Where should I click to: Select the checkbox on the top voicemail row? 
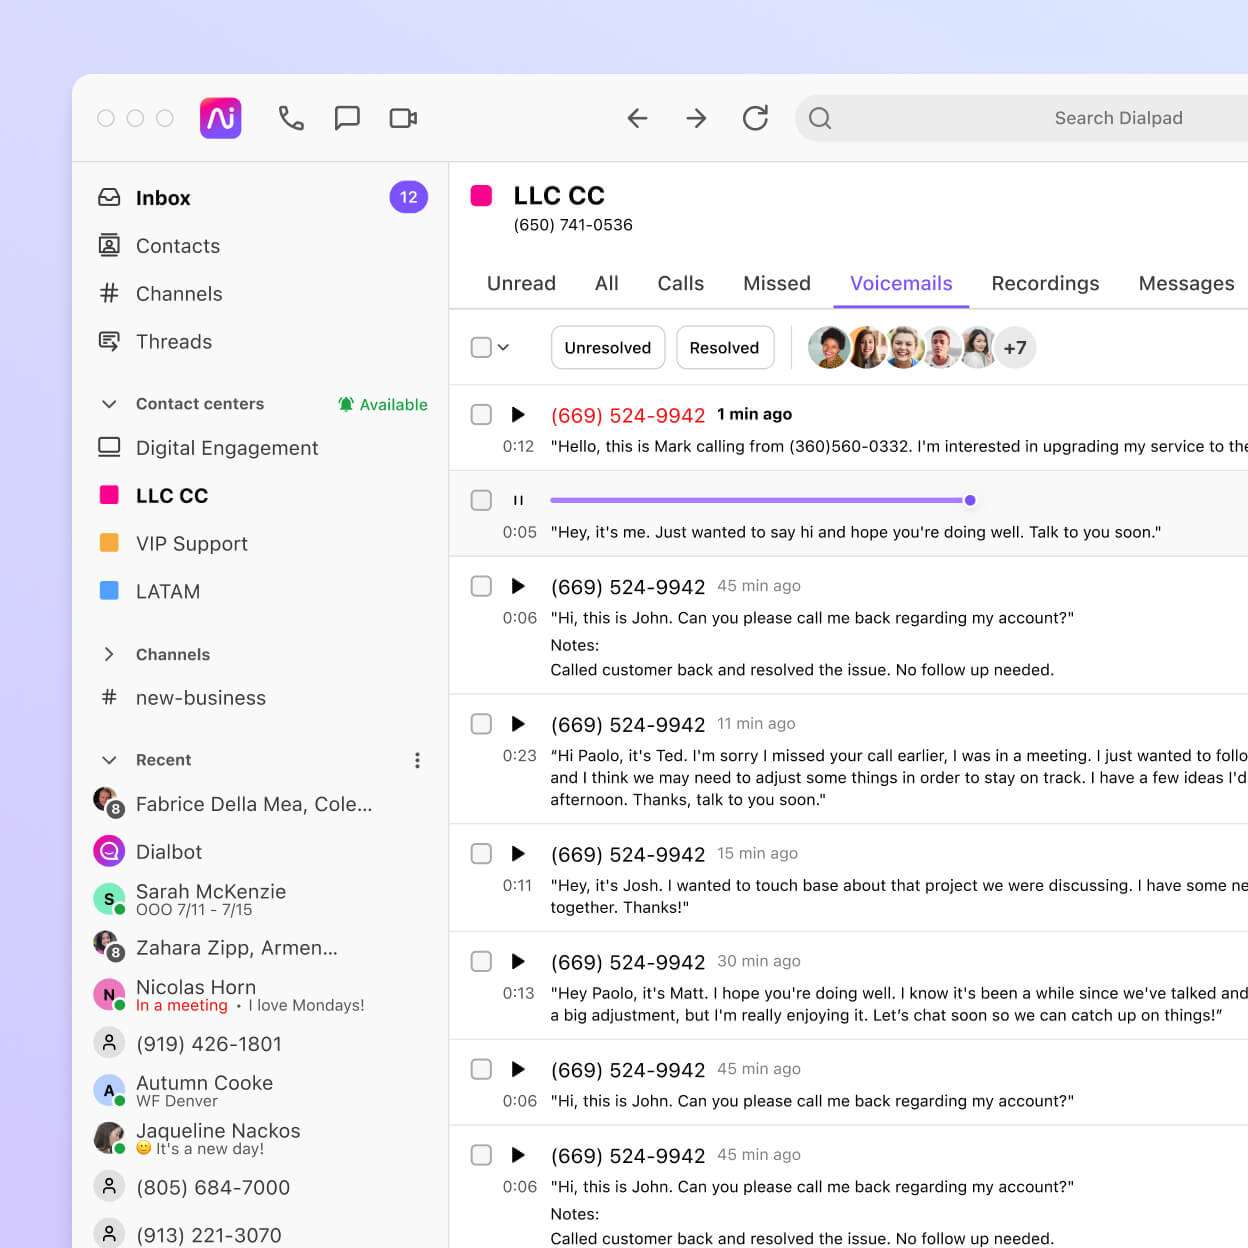click(x=481, y=414)
